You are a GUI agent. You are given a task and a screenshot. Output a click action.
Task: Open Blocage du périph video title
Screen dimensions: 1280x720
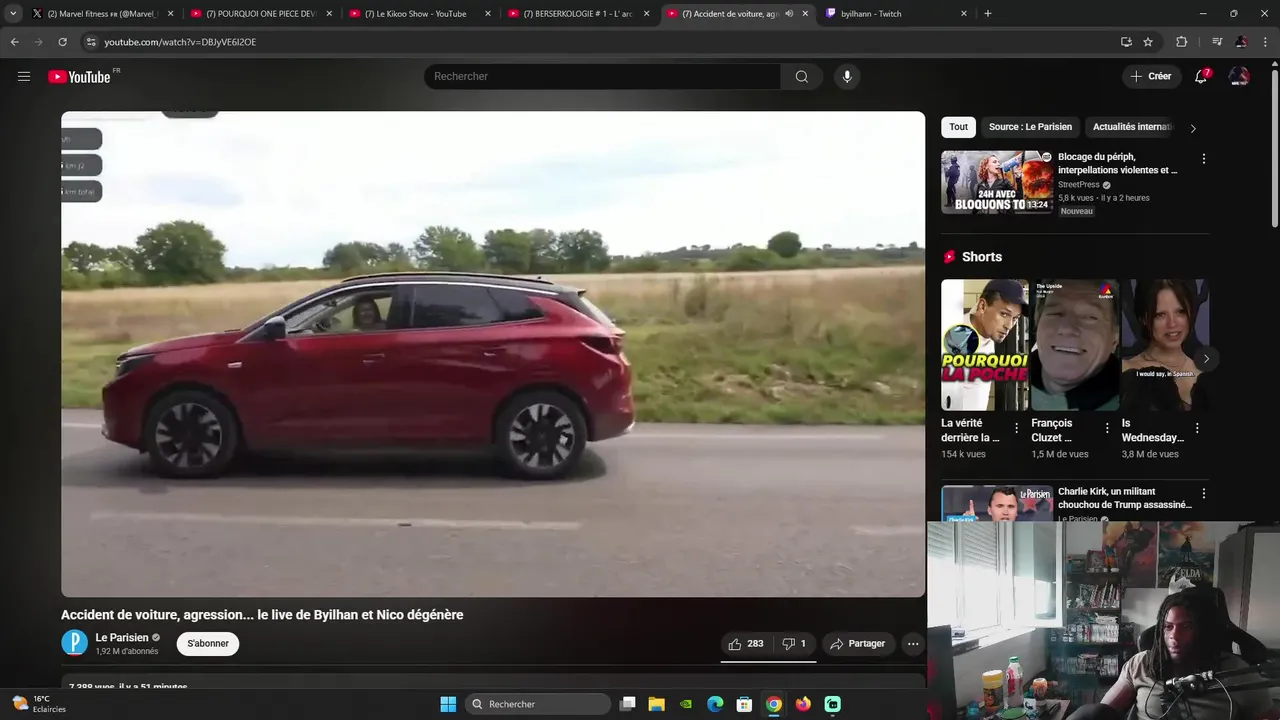(x=1117, y=163)
